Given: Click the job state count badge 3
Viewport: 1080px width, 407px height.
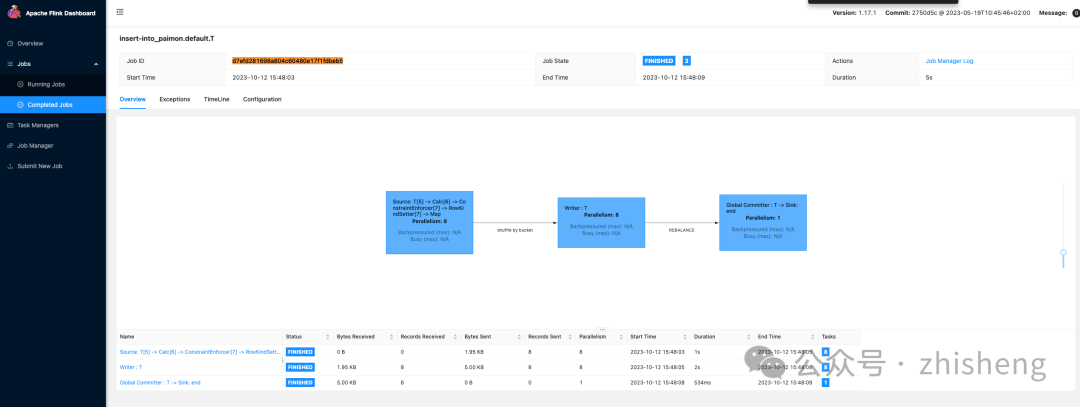Looking at the screenshot, I should click(687, 61).
